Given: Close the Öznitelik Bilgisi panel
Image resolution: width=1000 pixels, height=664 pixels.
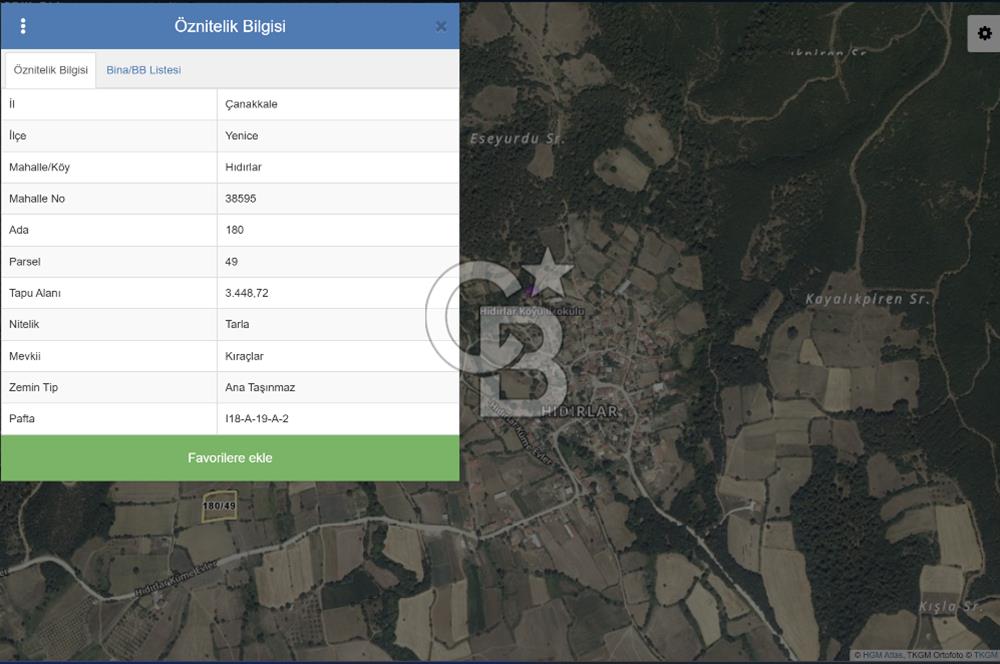Looking at the screenshot, I should click(x=441, y=27).
